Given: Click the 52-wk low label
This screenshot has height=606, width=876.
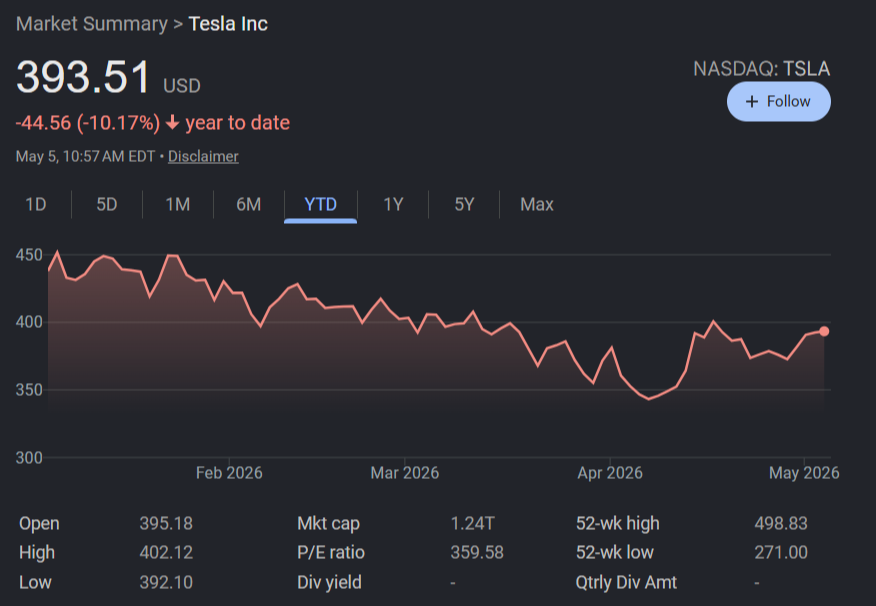Looking at the screenshot, I should (x=615, y=552).
